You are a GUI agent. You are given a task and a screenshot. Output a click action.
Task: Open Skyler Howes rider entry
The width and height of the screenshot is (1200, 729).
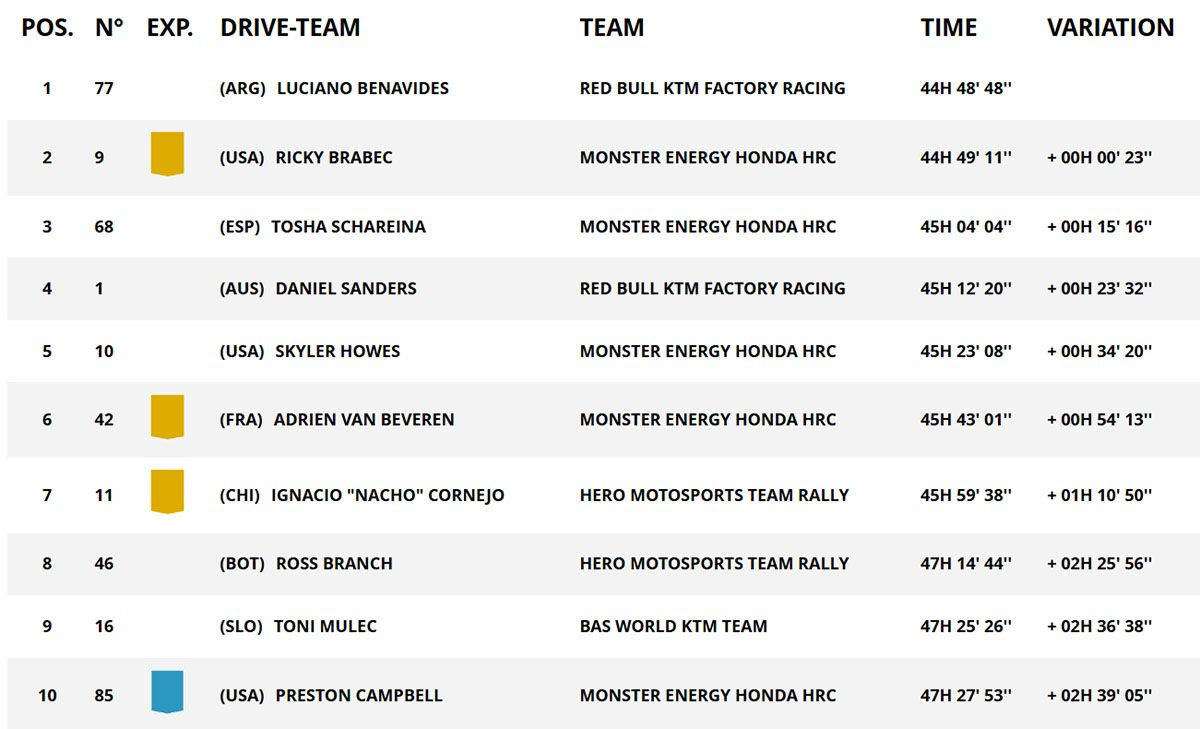[x=337, y=351]
